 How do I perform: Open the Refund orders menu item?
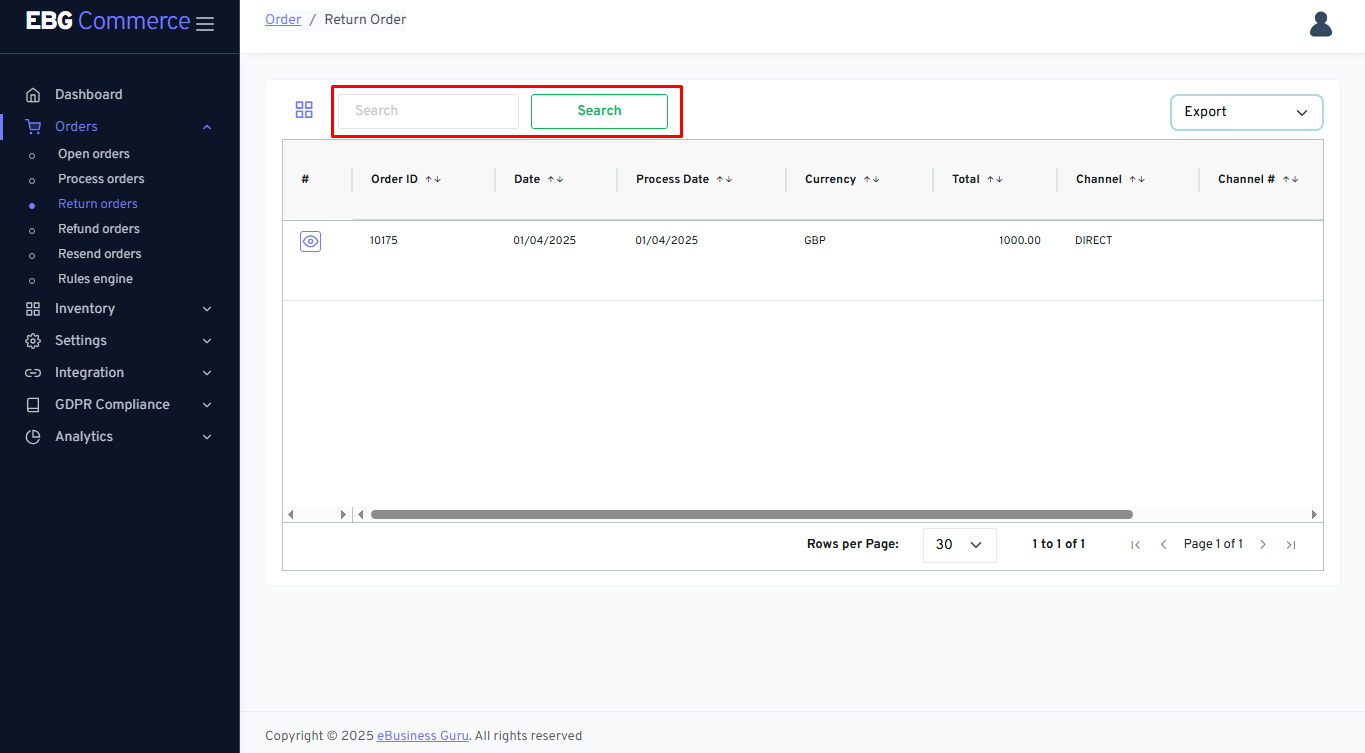point(99,229)
